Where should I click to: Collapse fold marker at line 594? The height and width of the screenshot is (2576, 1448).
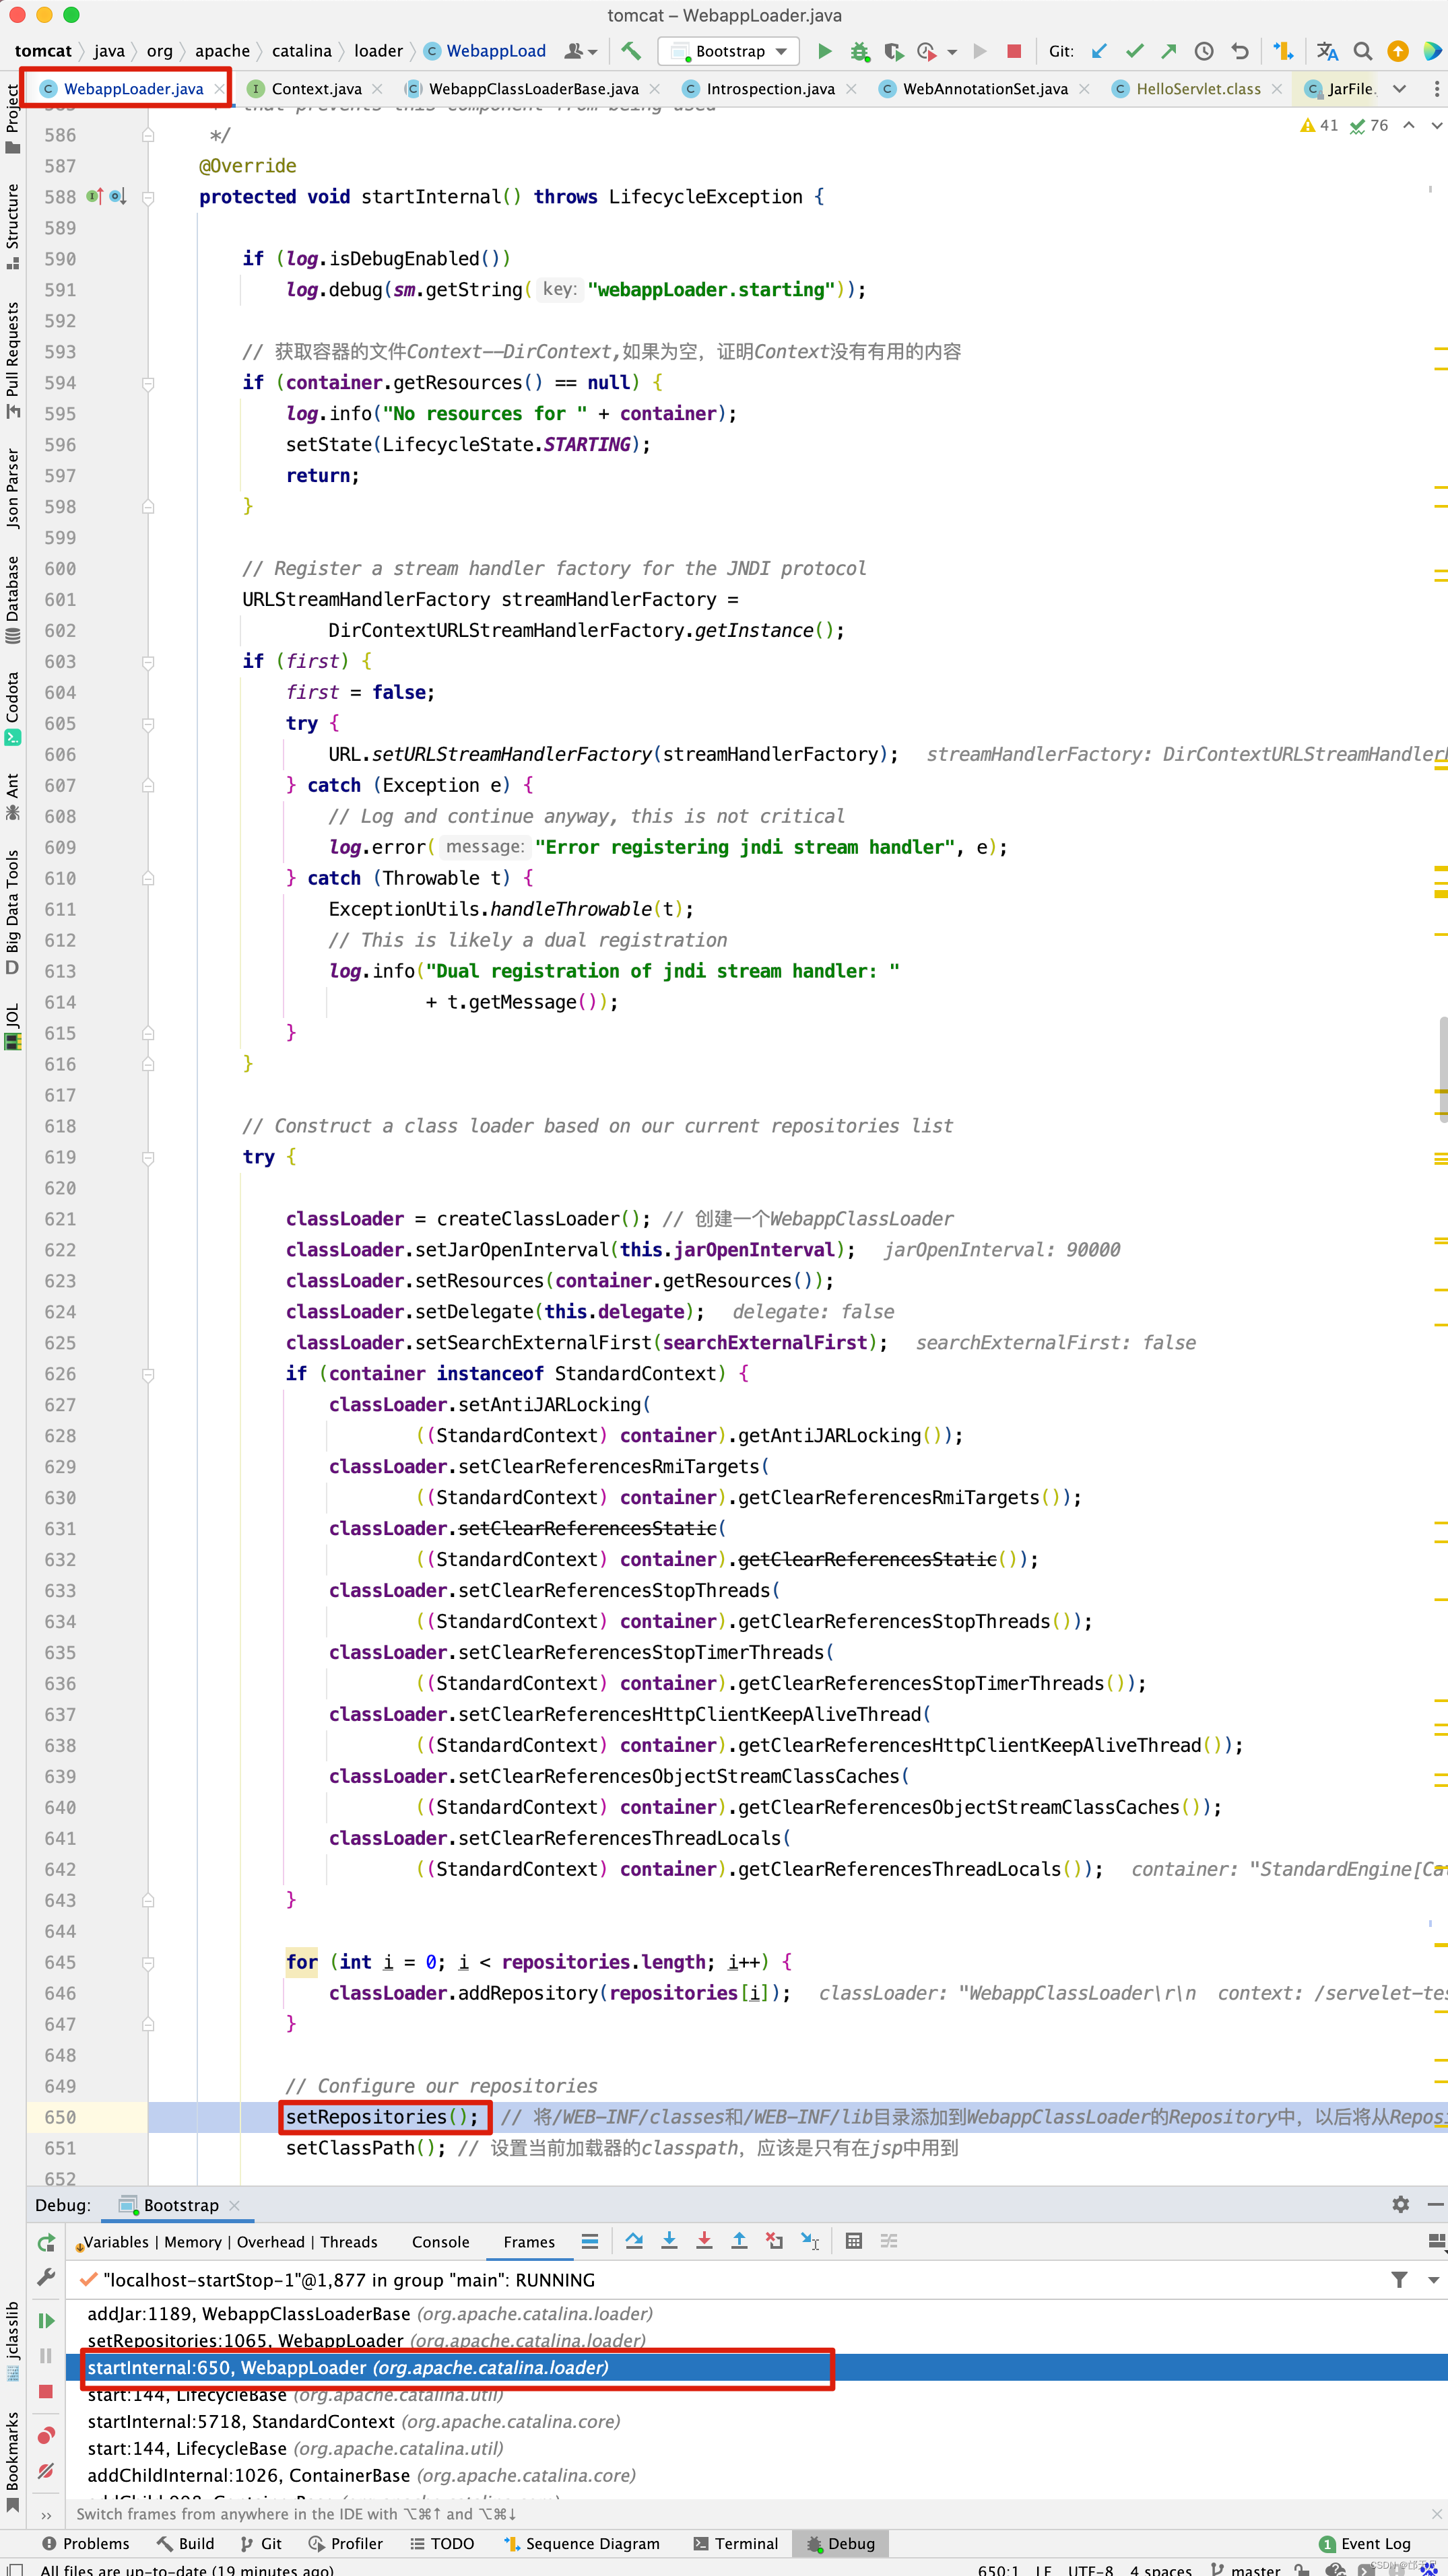pyautogui.click(x=148, y=383)
